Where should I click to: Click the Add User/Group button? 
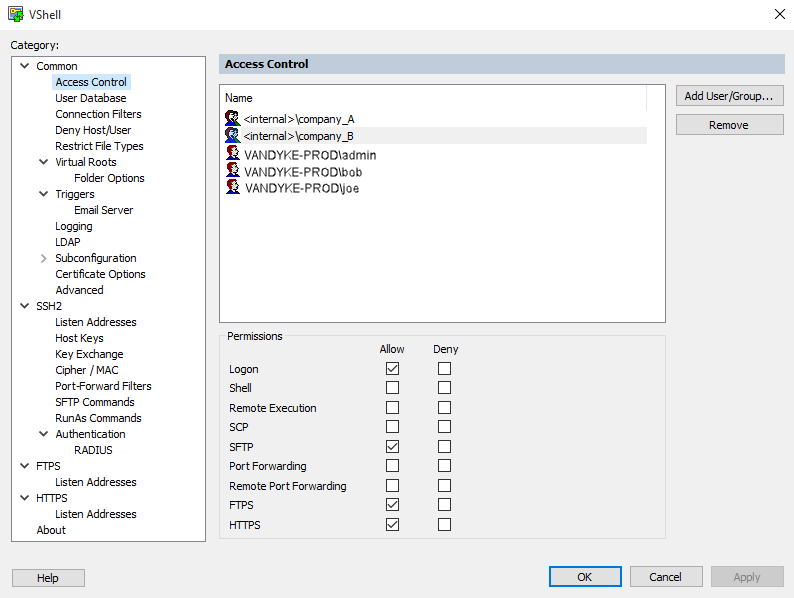tap(729, 96)
